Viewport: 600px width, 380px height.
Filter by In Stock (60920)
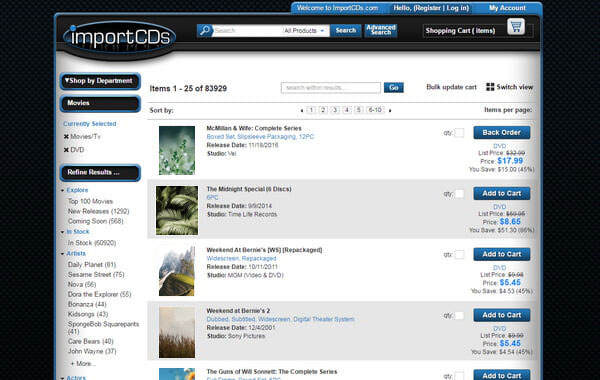92,243
